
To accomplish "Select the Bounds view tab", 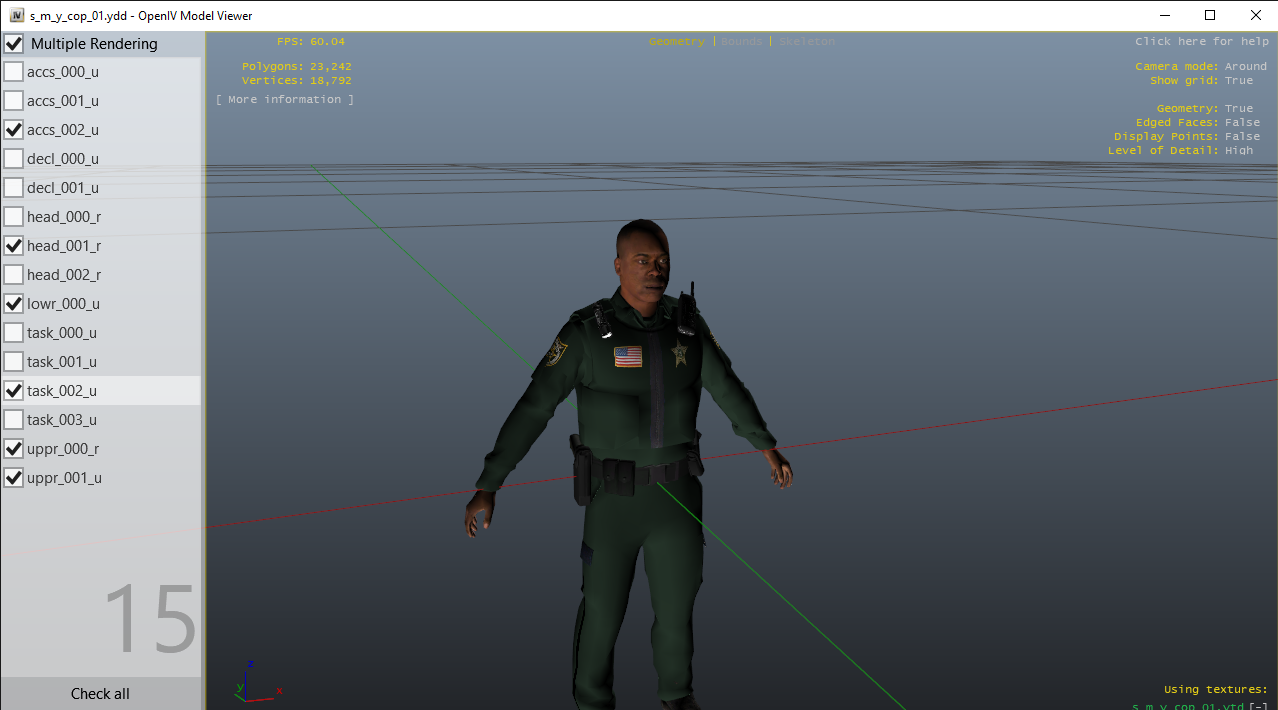I will point(741,42).
